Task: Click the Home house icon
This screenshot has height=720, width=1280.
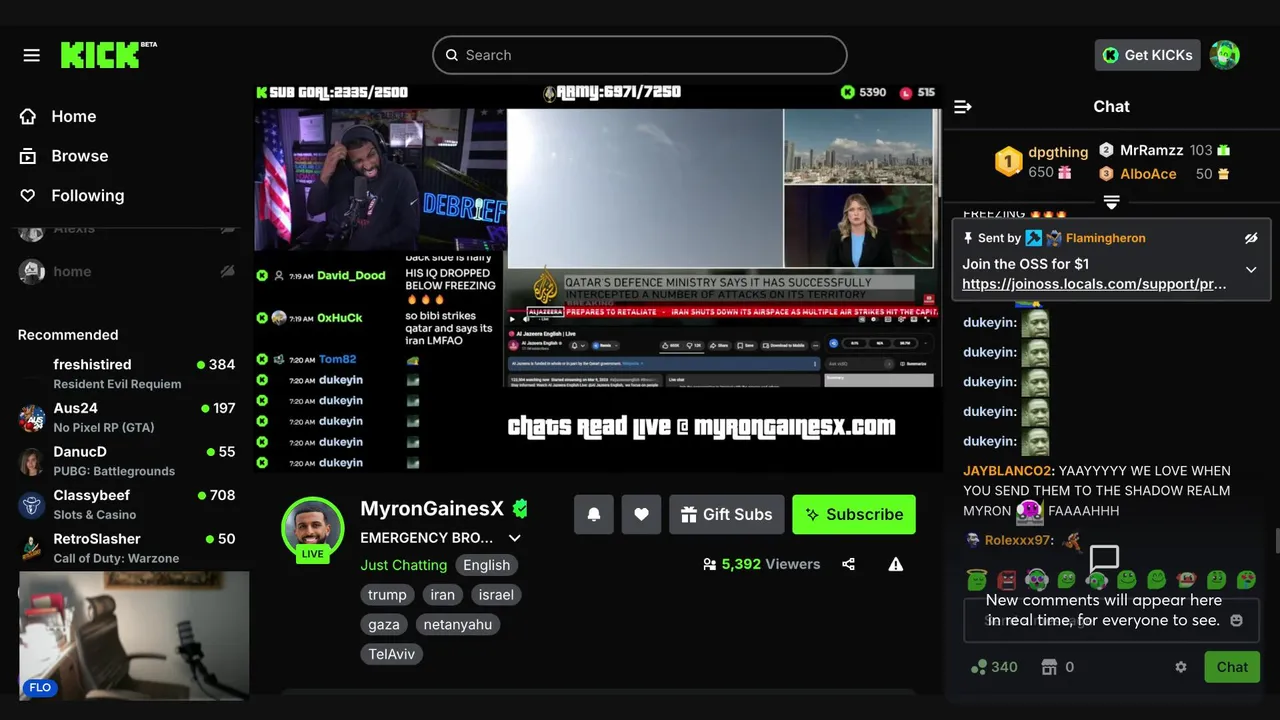Action: tap(28, 116)
